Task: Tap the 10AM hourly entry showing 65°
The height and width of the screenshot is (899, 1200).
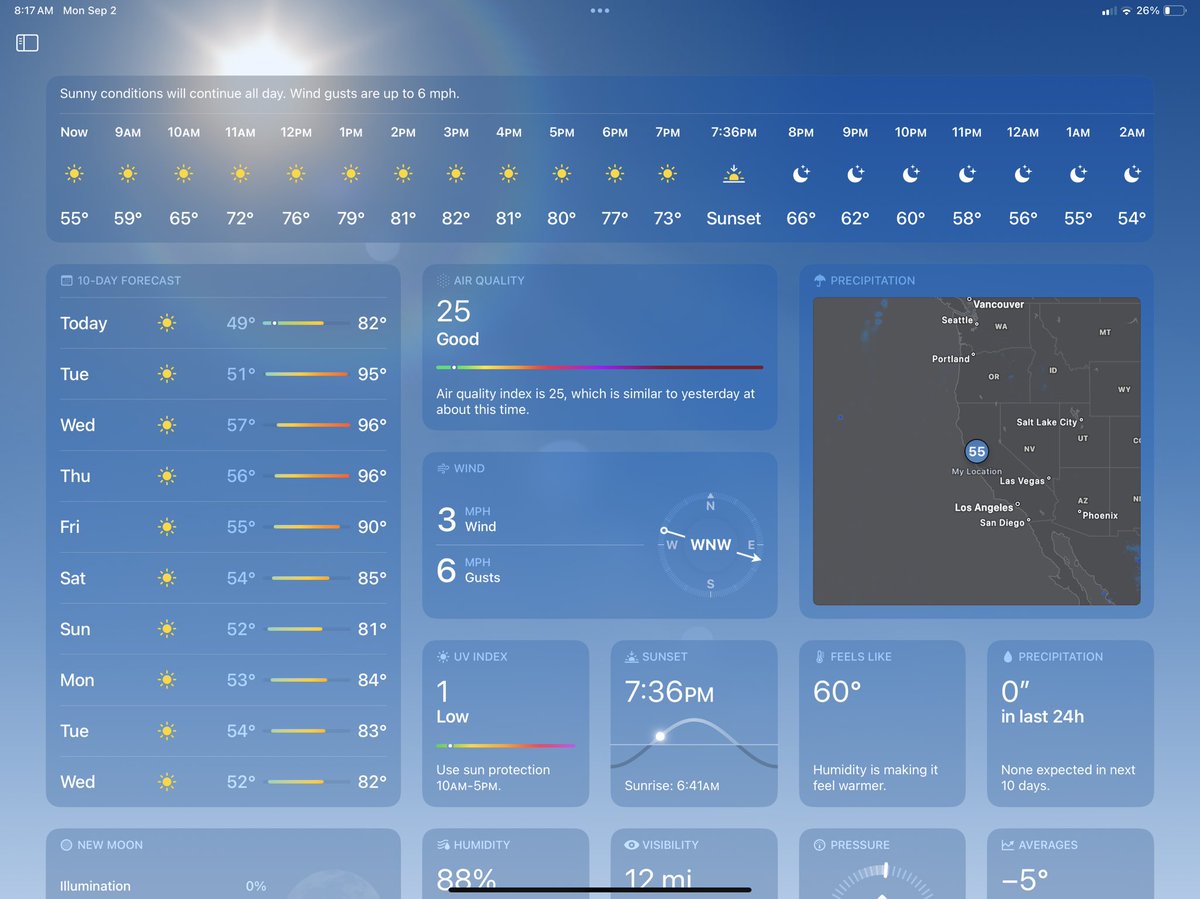Action: 184,175
